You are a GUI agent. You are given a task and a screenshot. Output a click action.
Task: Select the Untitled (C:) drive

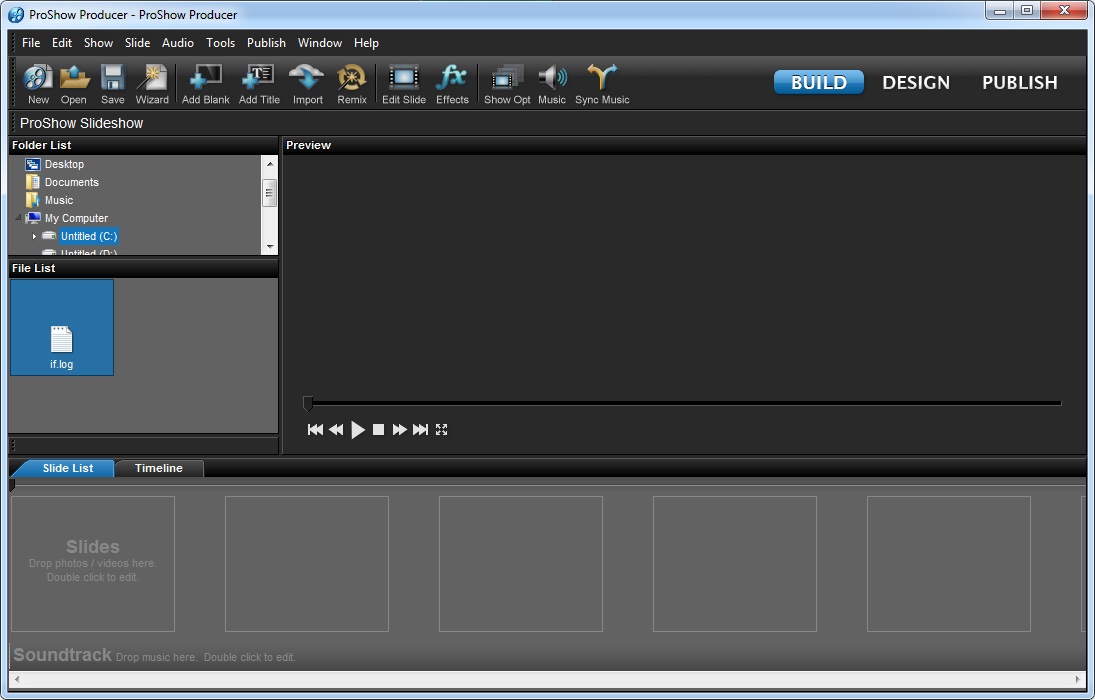click(80, 236)
